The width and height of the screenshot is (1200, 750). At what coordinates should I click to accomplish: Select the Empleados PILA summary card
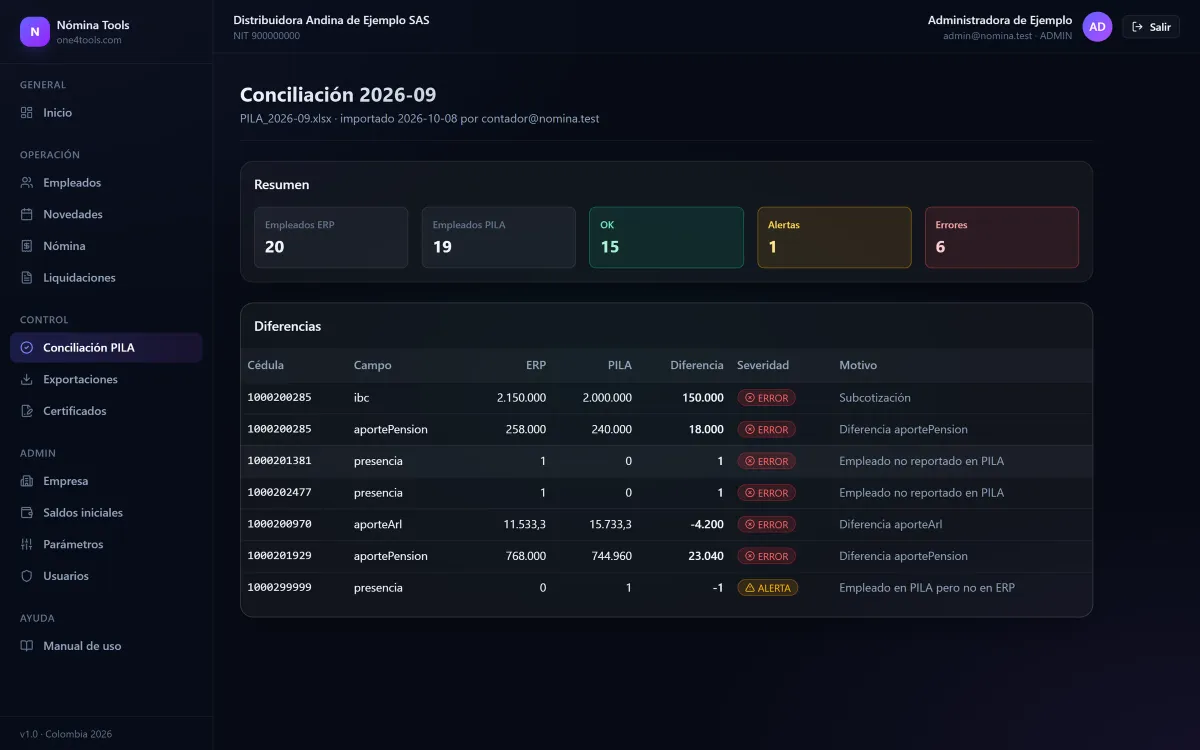[x=499, y=237]
